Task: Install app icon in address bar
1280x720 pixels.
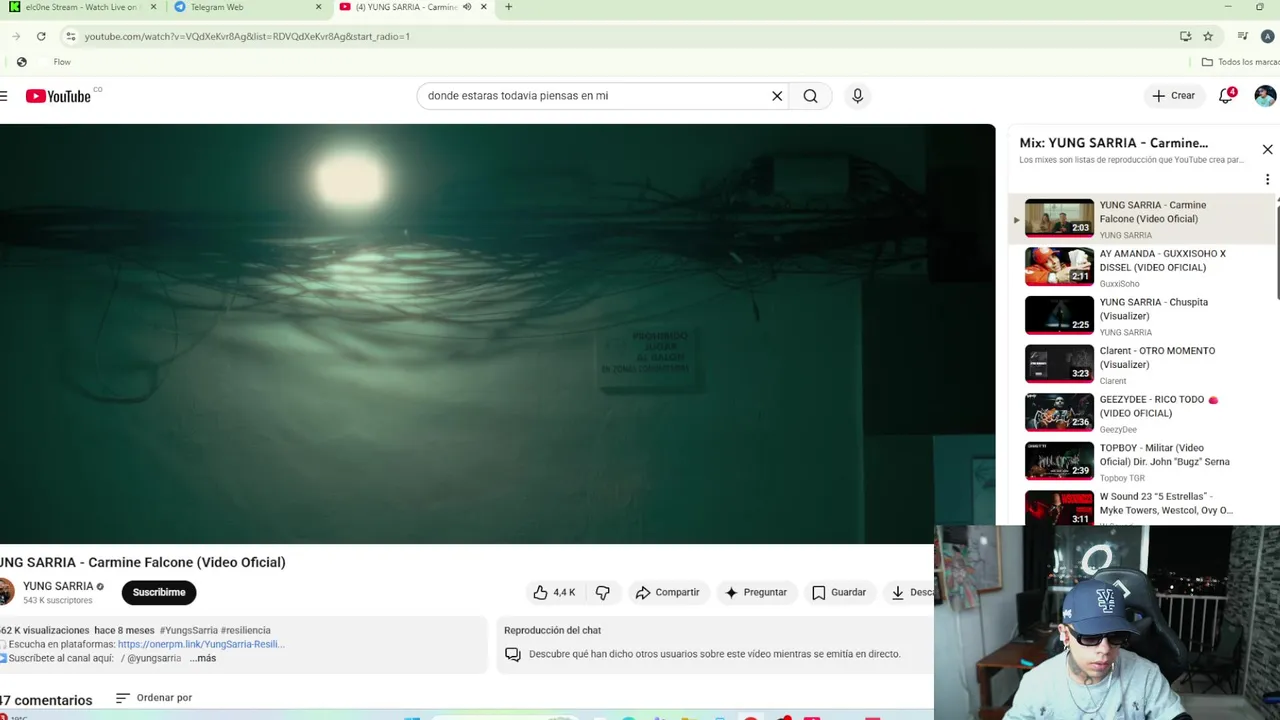Action: coord(1185,36)
